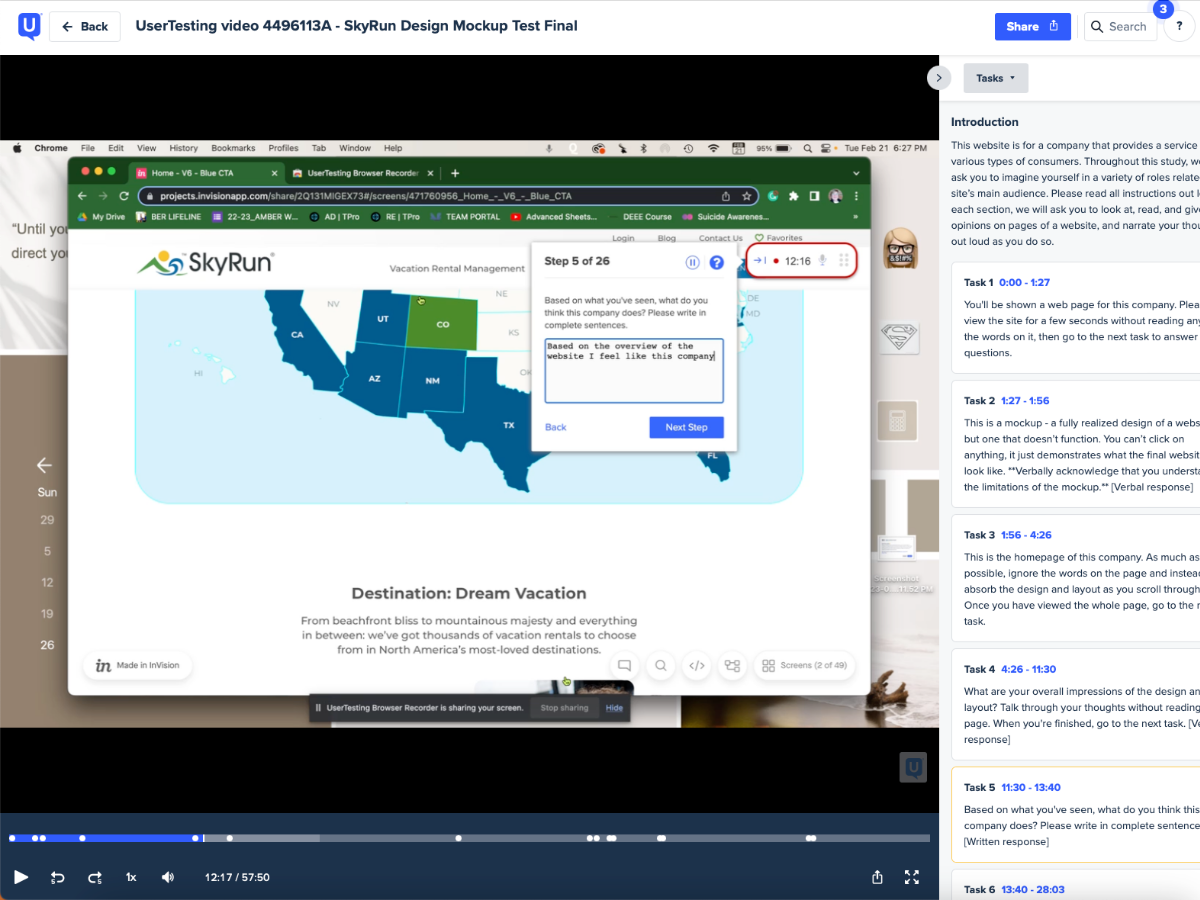Click the Contact Us link in recording
This screenshot has width=1200, height=900.
720,238
